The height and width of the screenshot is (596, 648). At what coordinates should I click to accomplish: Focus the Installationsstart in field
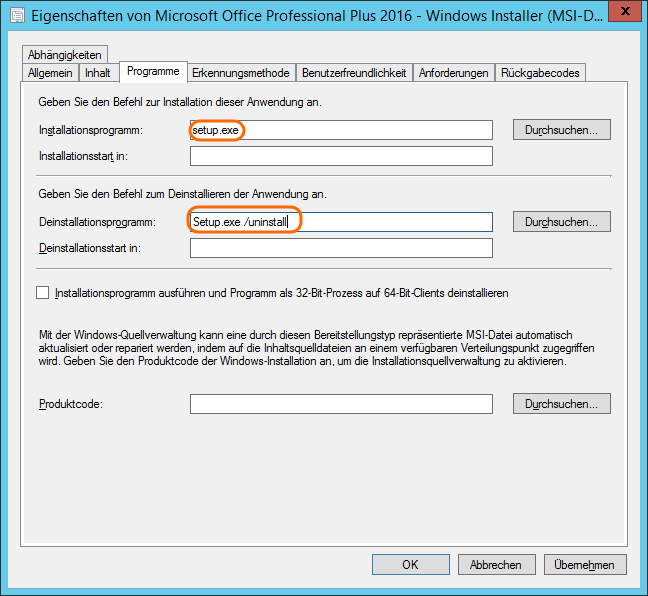click(340, 156)
